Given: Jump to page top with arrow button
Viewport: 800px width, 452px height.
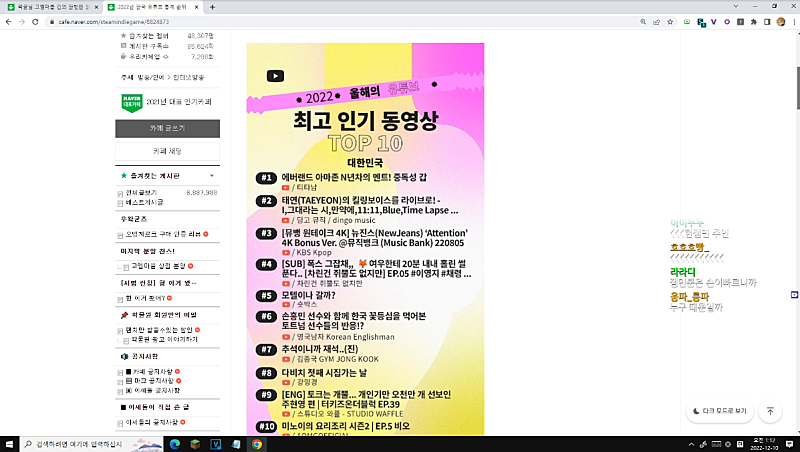Looking at the screenshot, I should click(770, 411).
